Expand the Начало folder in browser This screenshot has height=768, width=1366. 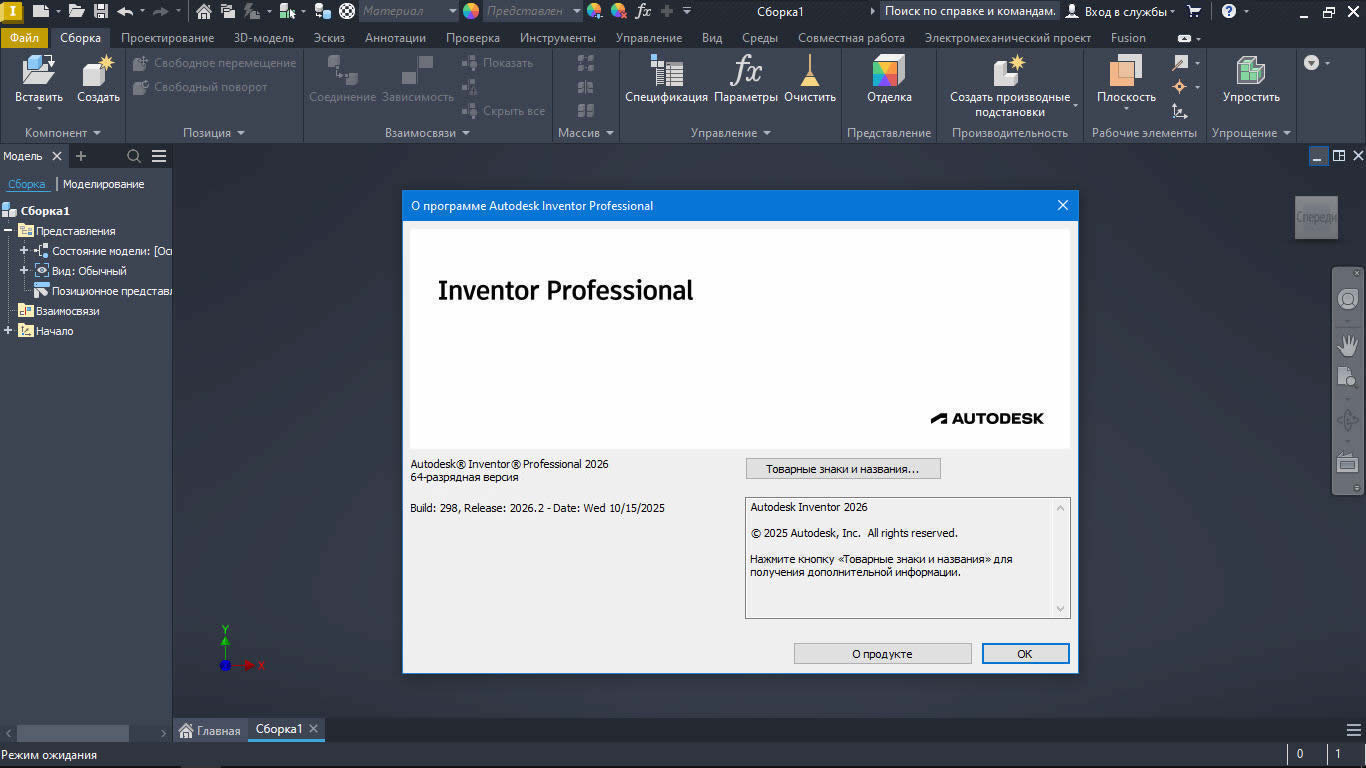pos(8,331)
